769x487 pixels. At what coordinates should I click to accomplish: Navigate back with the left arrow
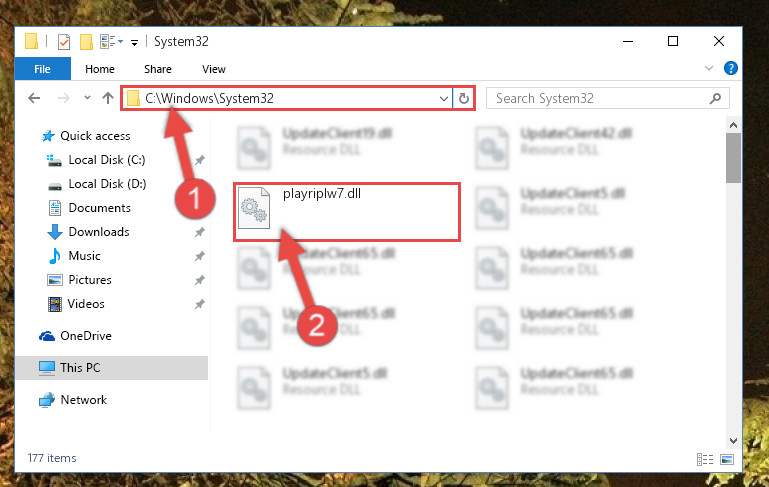point(34,98)
